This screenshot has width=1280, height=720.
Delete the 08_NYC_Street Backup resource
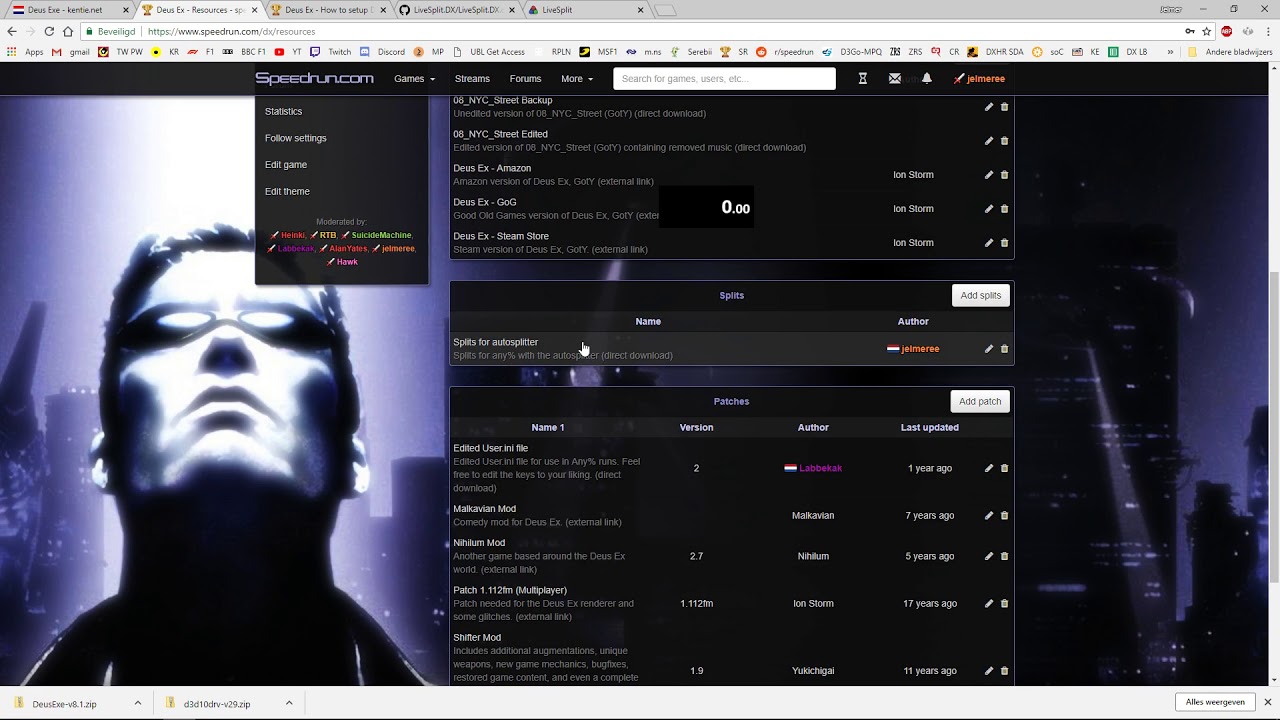click(1005, 107)
